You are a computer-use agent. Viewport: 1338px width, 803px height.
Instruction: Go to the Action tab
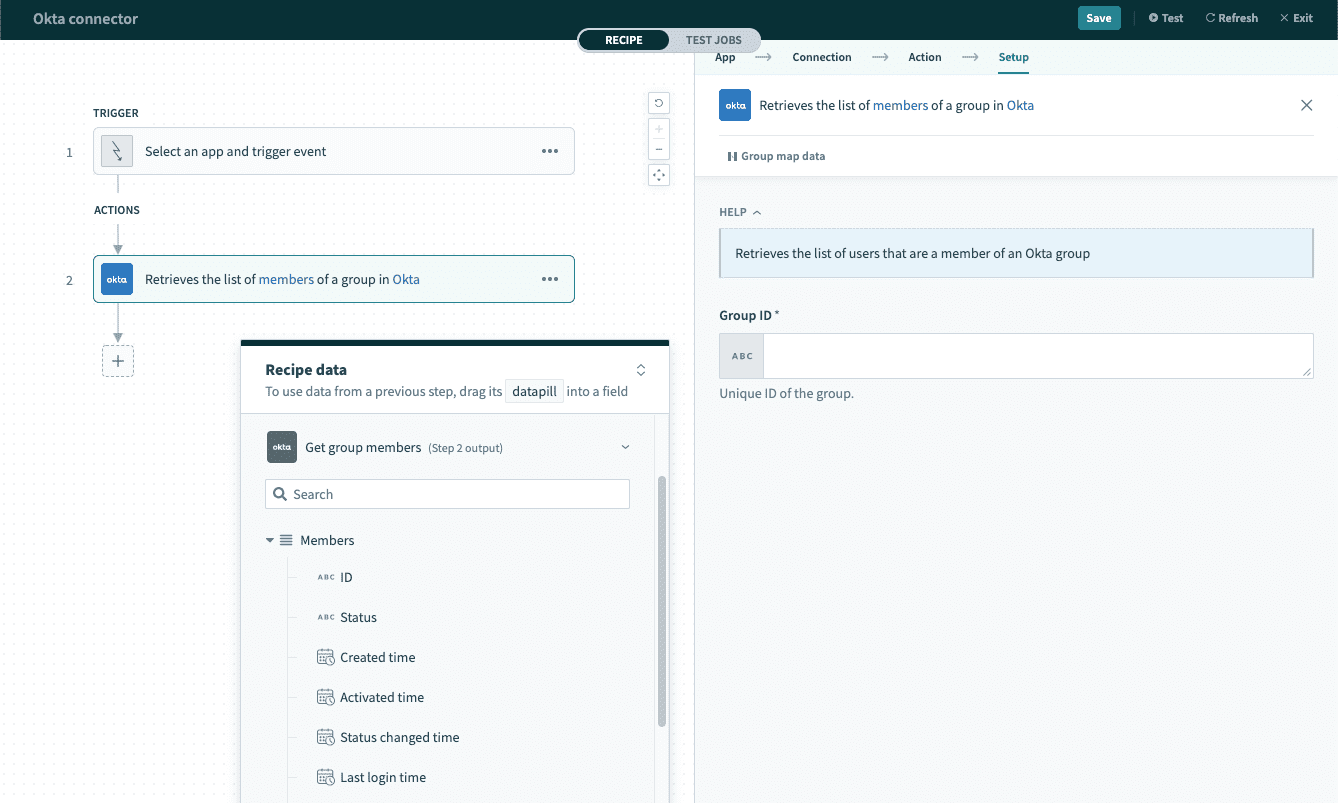click(924, 57)
